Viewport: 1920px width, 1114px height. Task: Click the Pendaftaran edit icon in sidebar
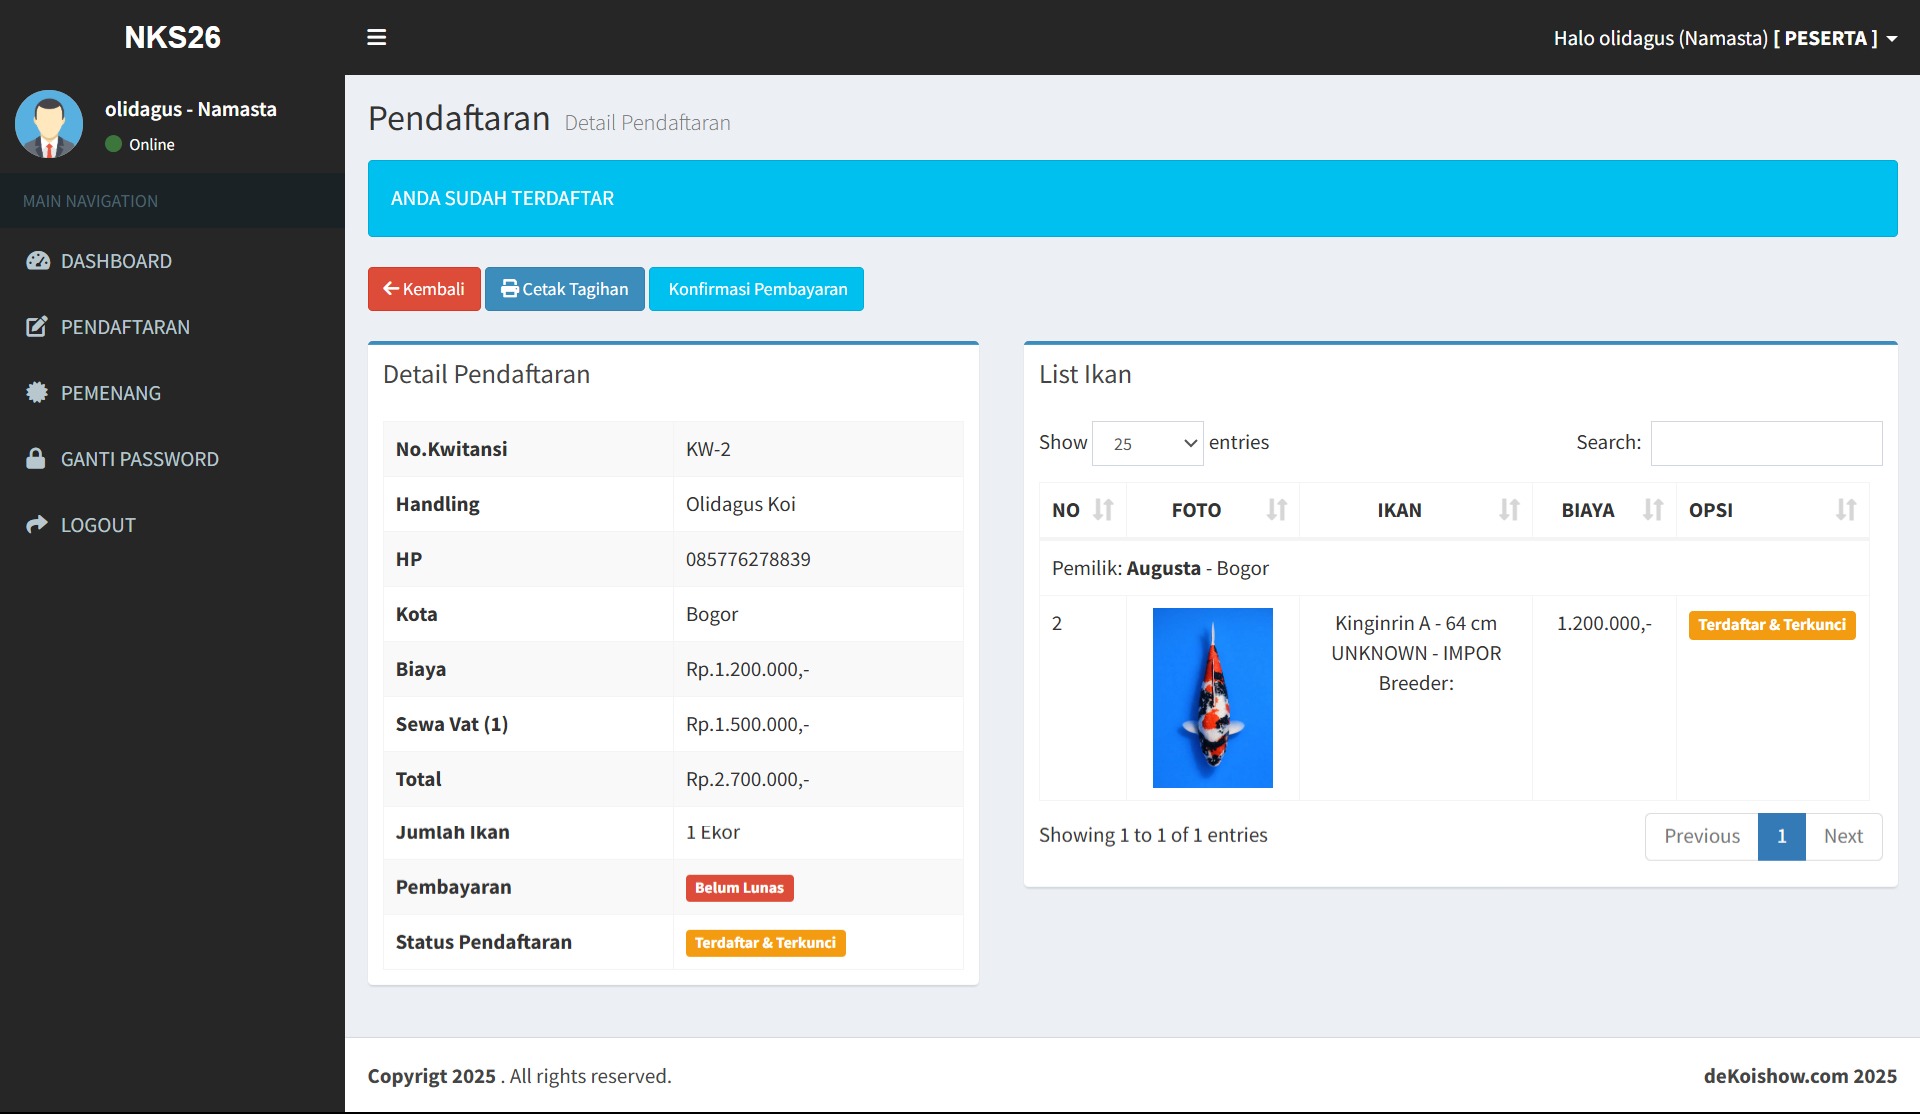pyautogui.click(x=37, y=327)
